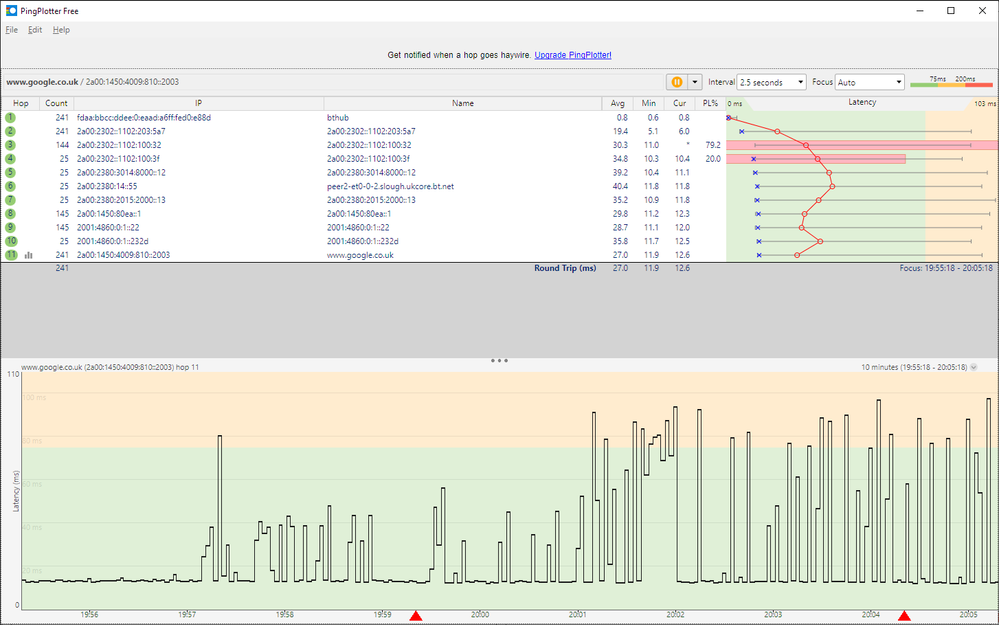The width and height of the screenshot is (999, 625).
Task: Open the Help menu
Action: click(61, 30)
